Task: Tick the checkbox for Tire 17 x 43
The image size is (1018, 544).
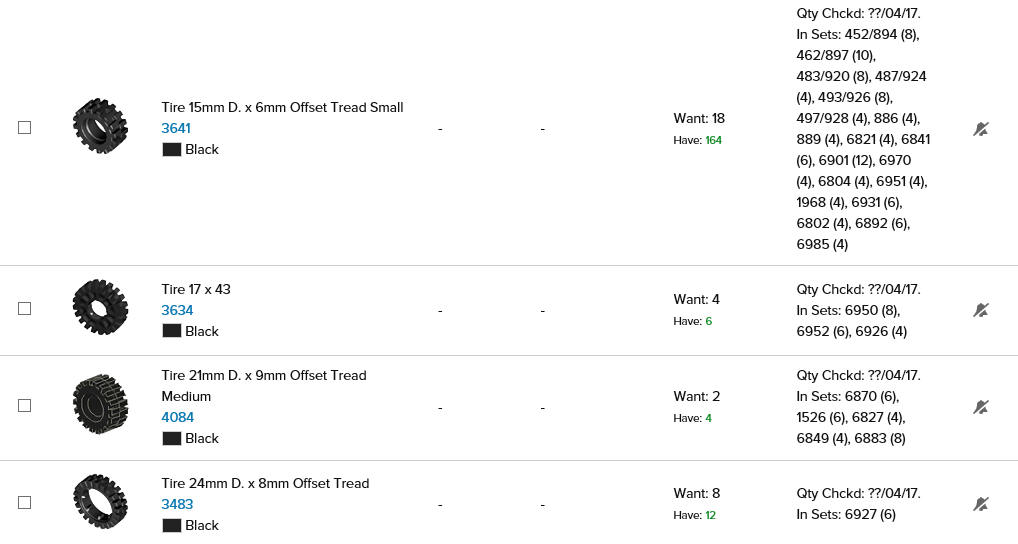Action: (25, 309)
